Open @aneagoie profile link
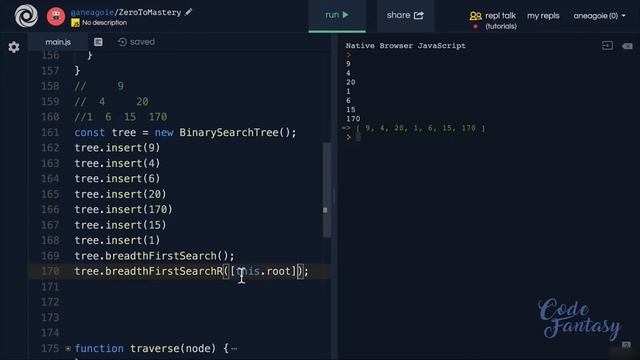 [92, 12]
